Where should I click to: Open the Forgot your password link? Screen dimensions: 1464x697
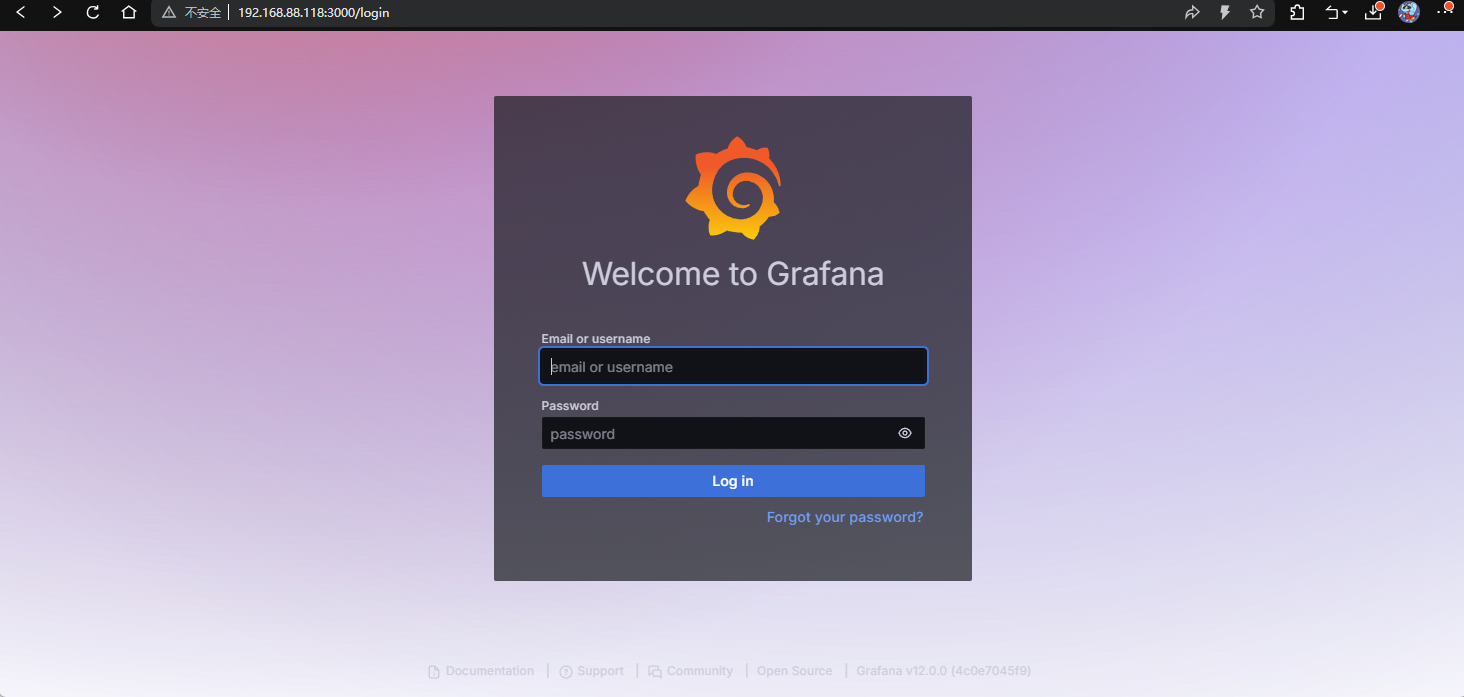click(x=845, y=517)
